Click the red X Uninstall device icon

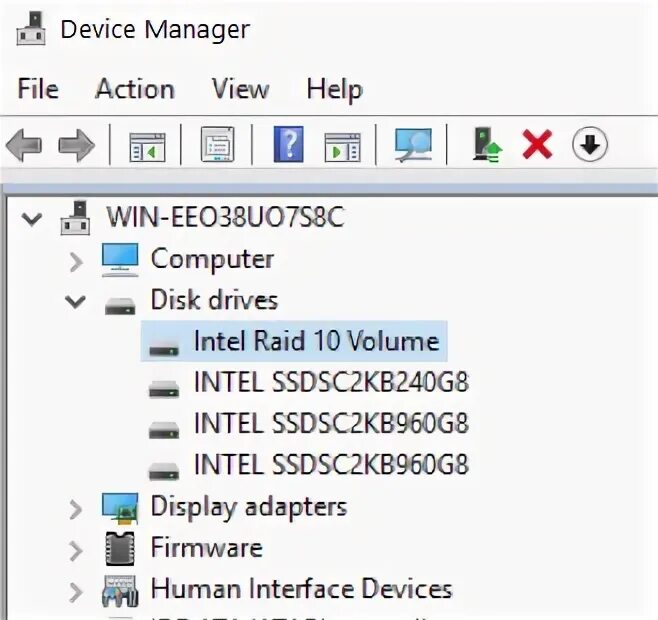[x=538, y=146]
